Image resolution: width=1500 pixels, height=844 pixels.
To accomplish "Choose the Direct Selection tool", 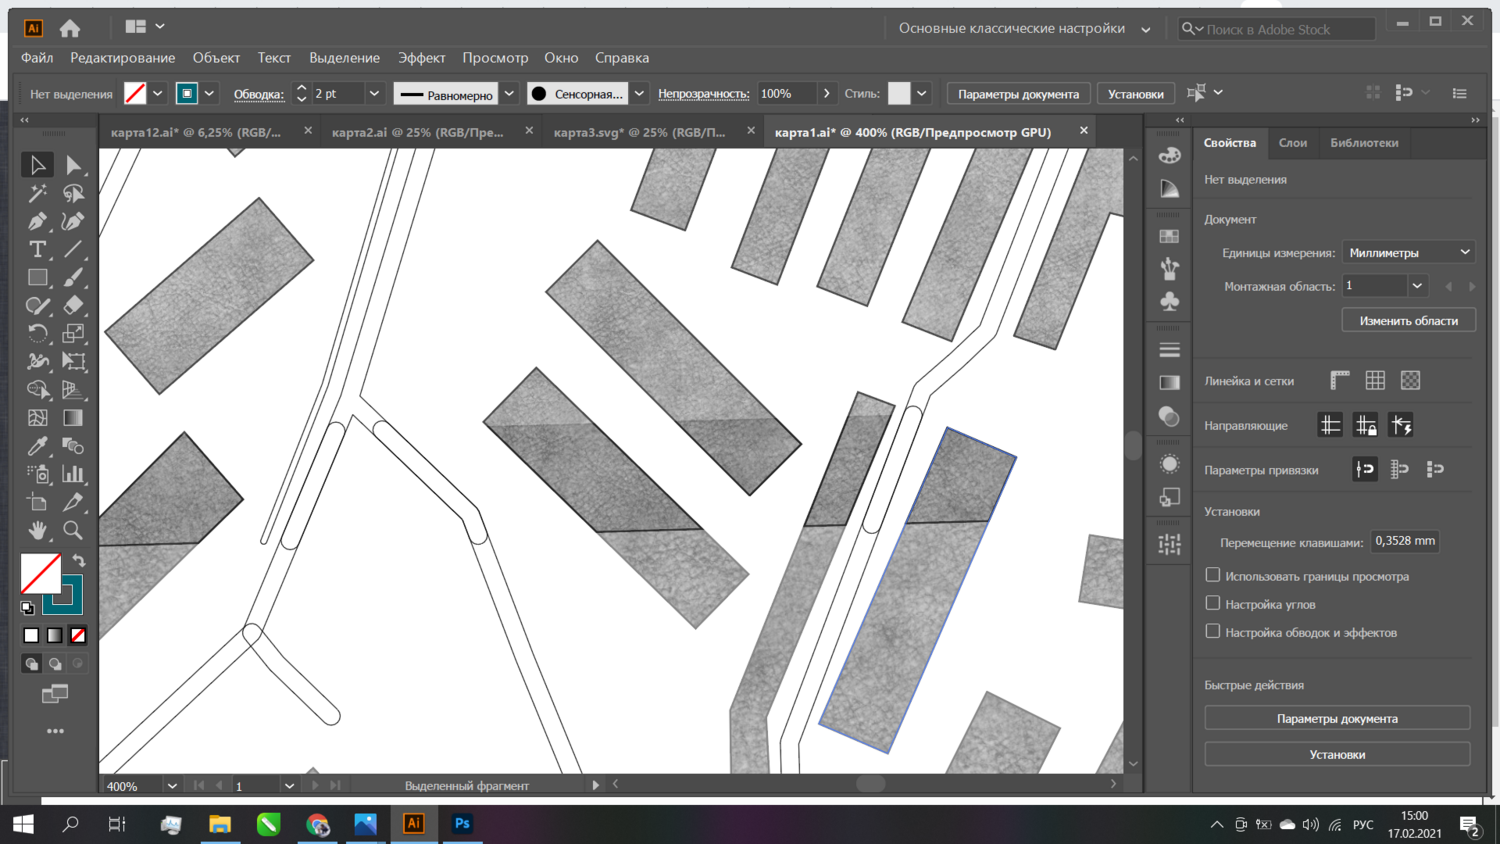I will (73, 165).
